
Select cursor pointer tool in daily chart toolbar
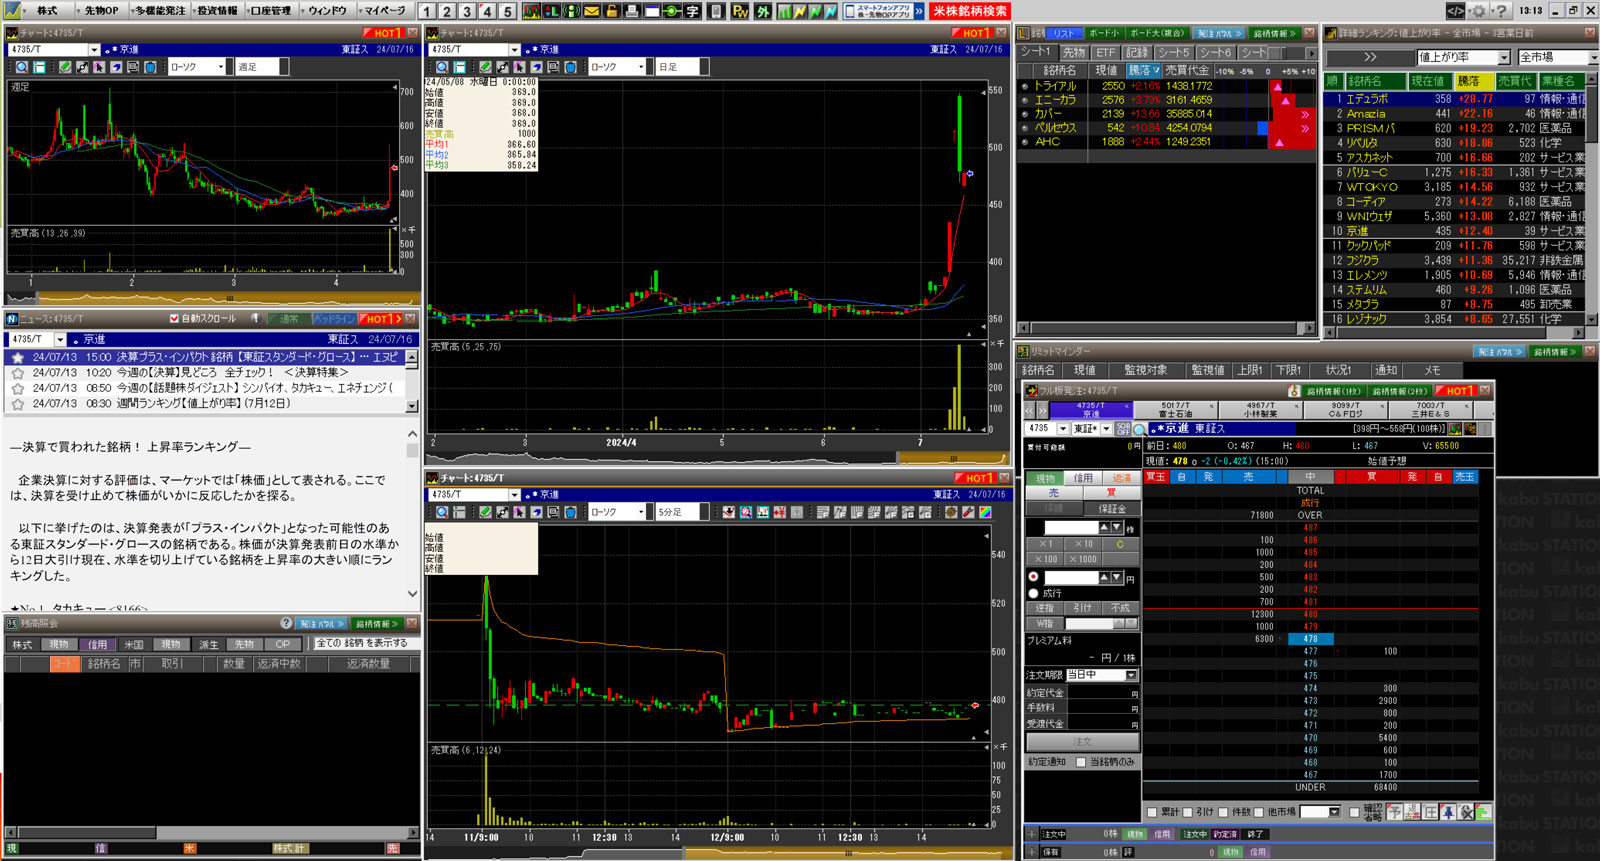519,67
